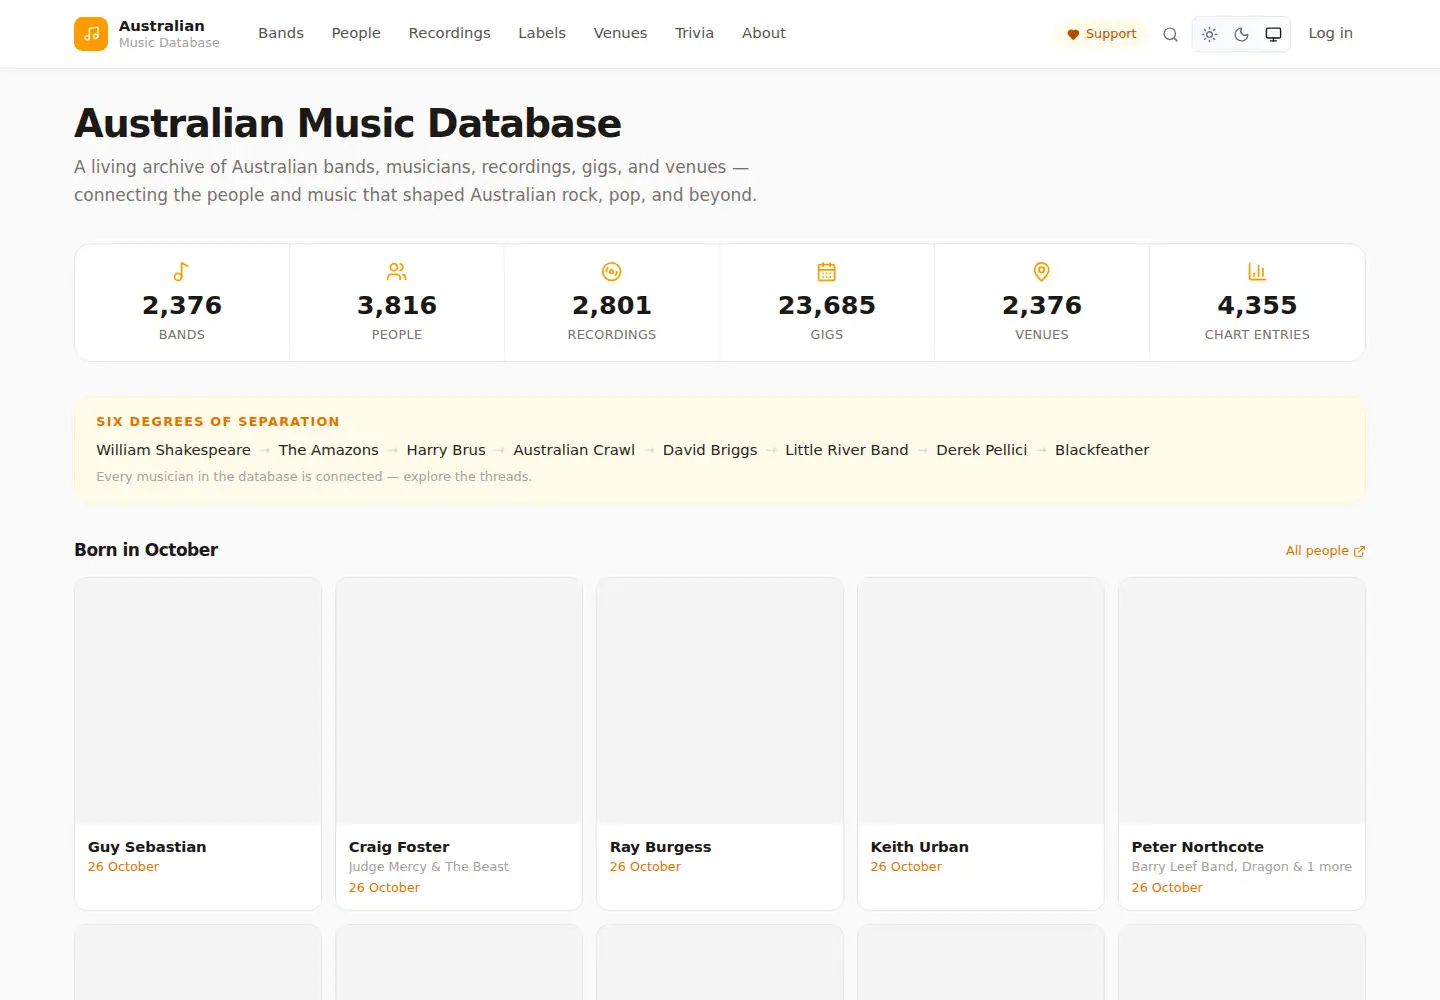1440x1000 pixels.
Task: Open Craig Foster's photo thumbnail
Action: click(459, 701)
